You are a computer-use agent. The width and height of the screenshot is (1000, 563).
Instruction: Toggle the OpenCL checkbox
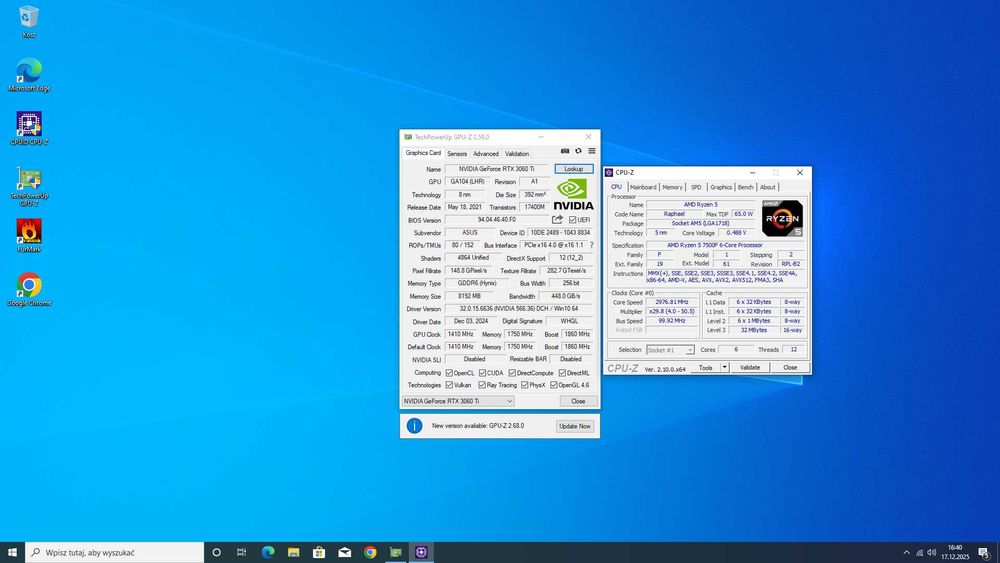click(x=449, y=373)
